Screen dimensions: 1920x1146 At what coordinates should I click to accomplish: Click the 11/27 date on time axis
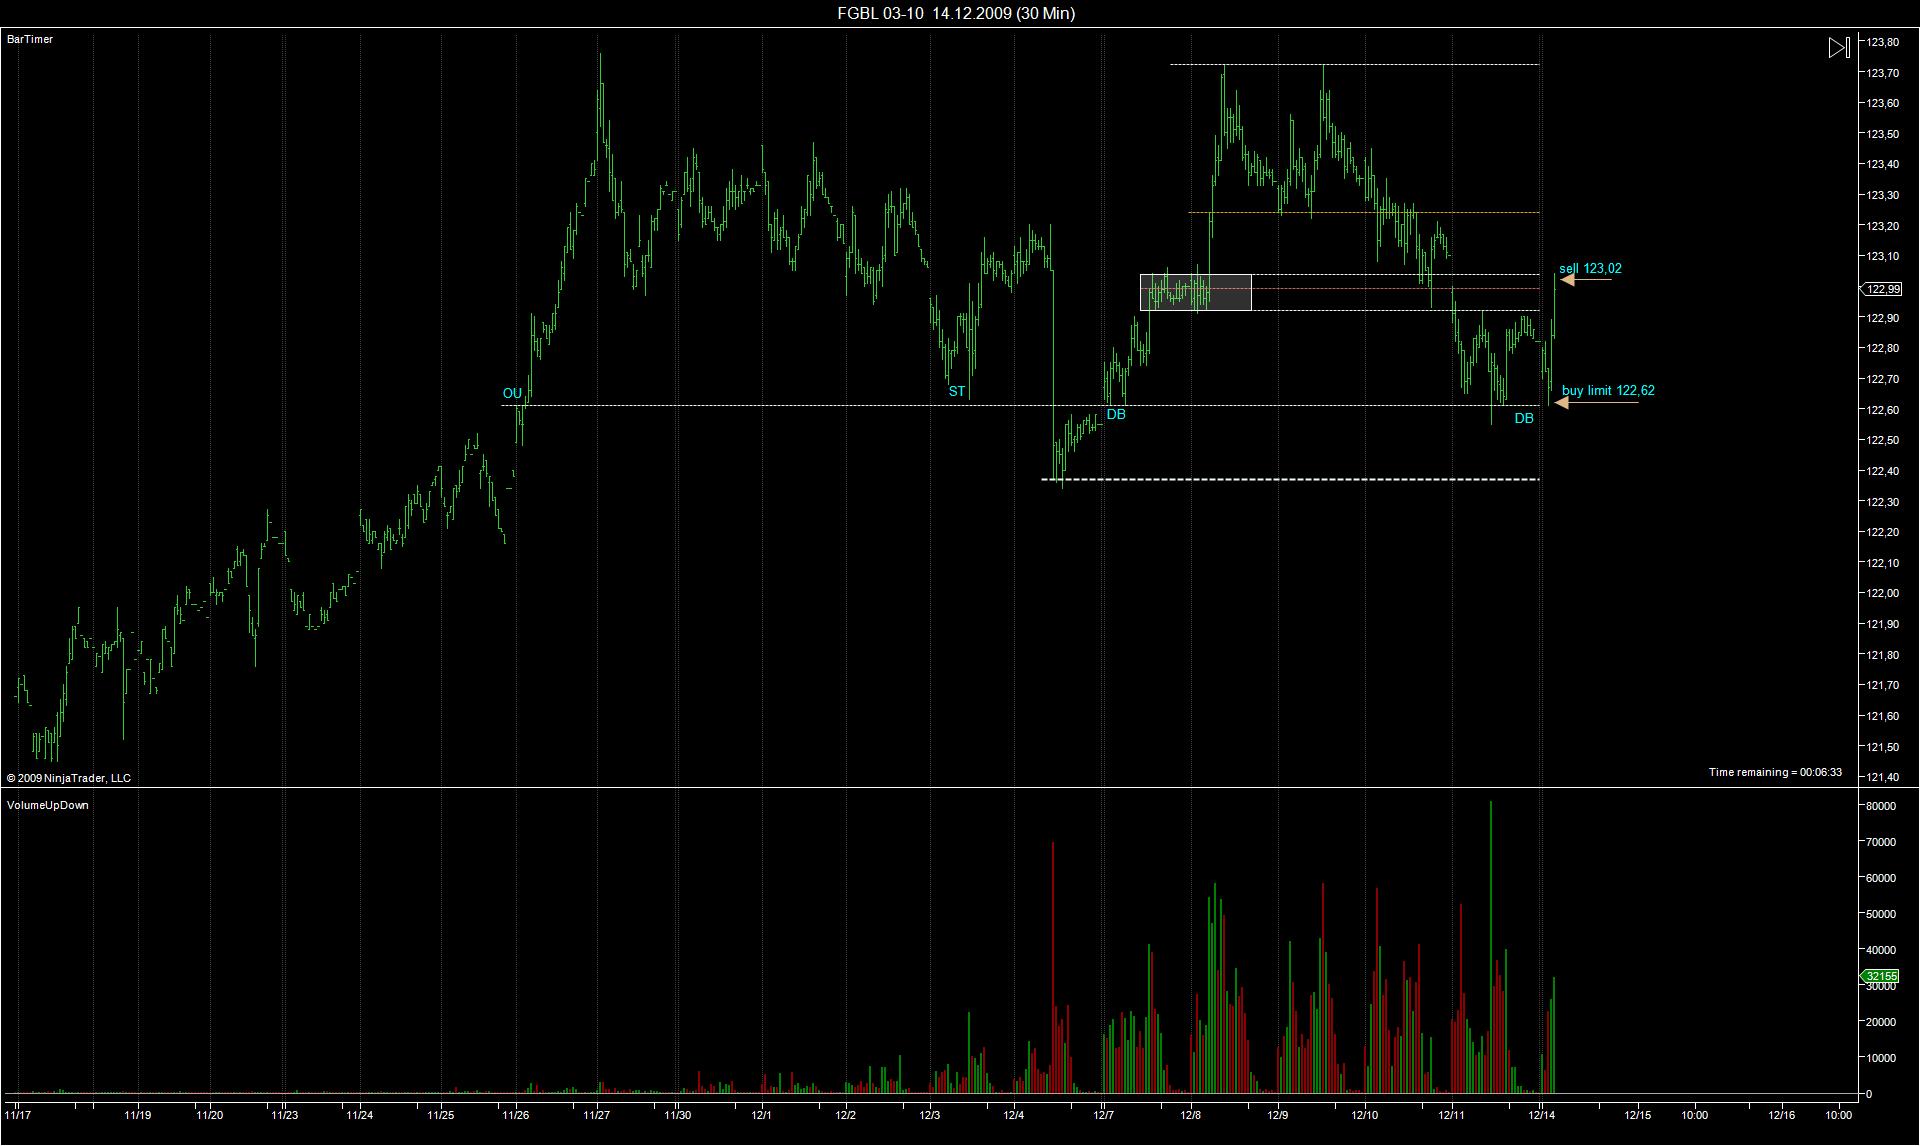597,1115
